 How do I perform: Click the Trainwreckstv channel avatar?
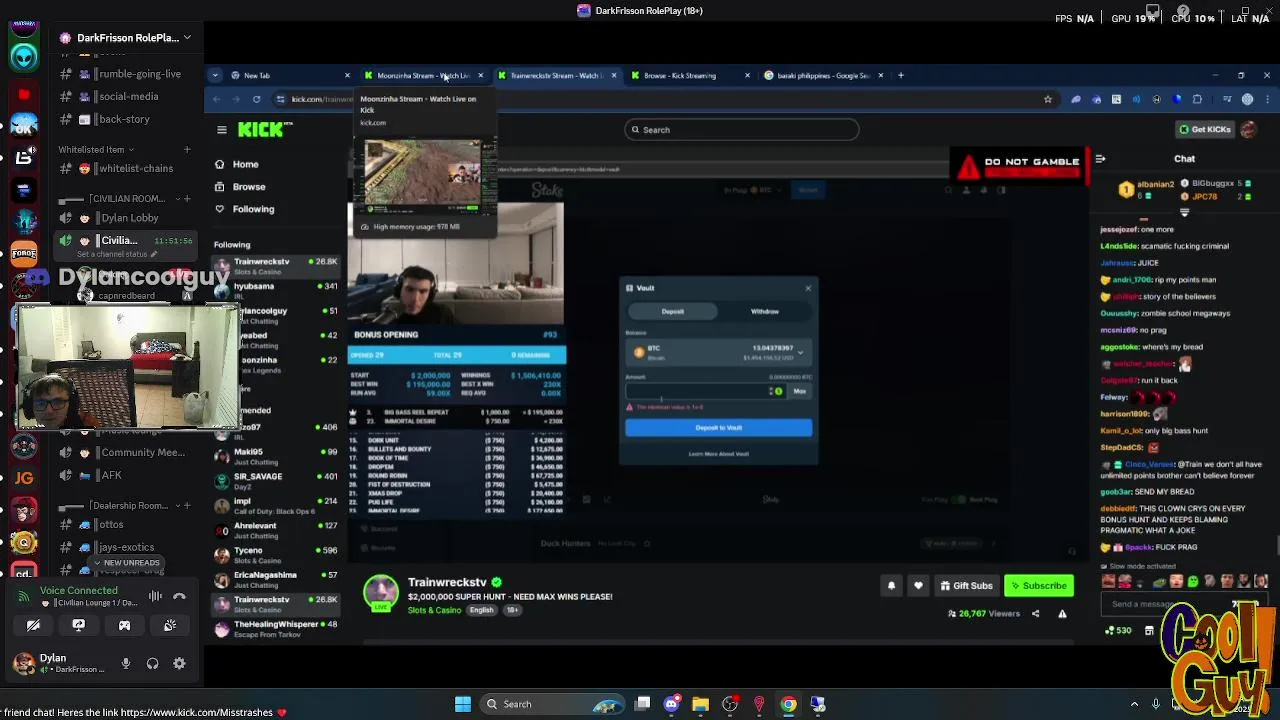(380, 593)
